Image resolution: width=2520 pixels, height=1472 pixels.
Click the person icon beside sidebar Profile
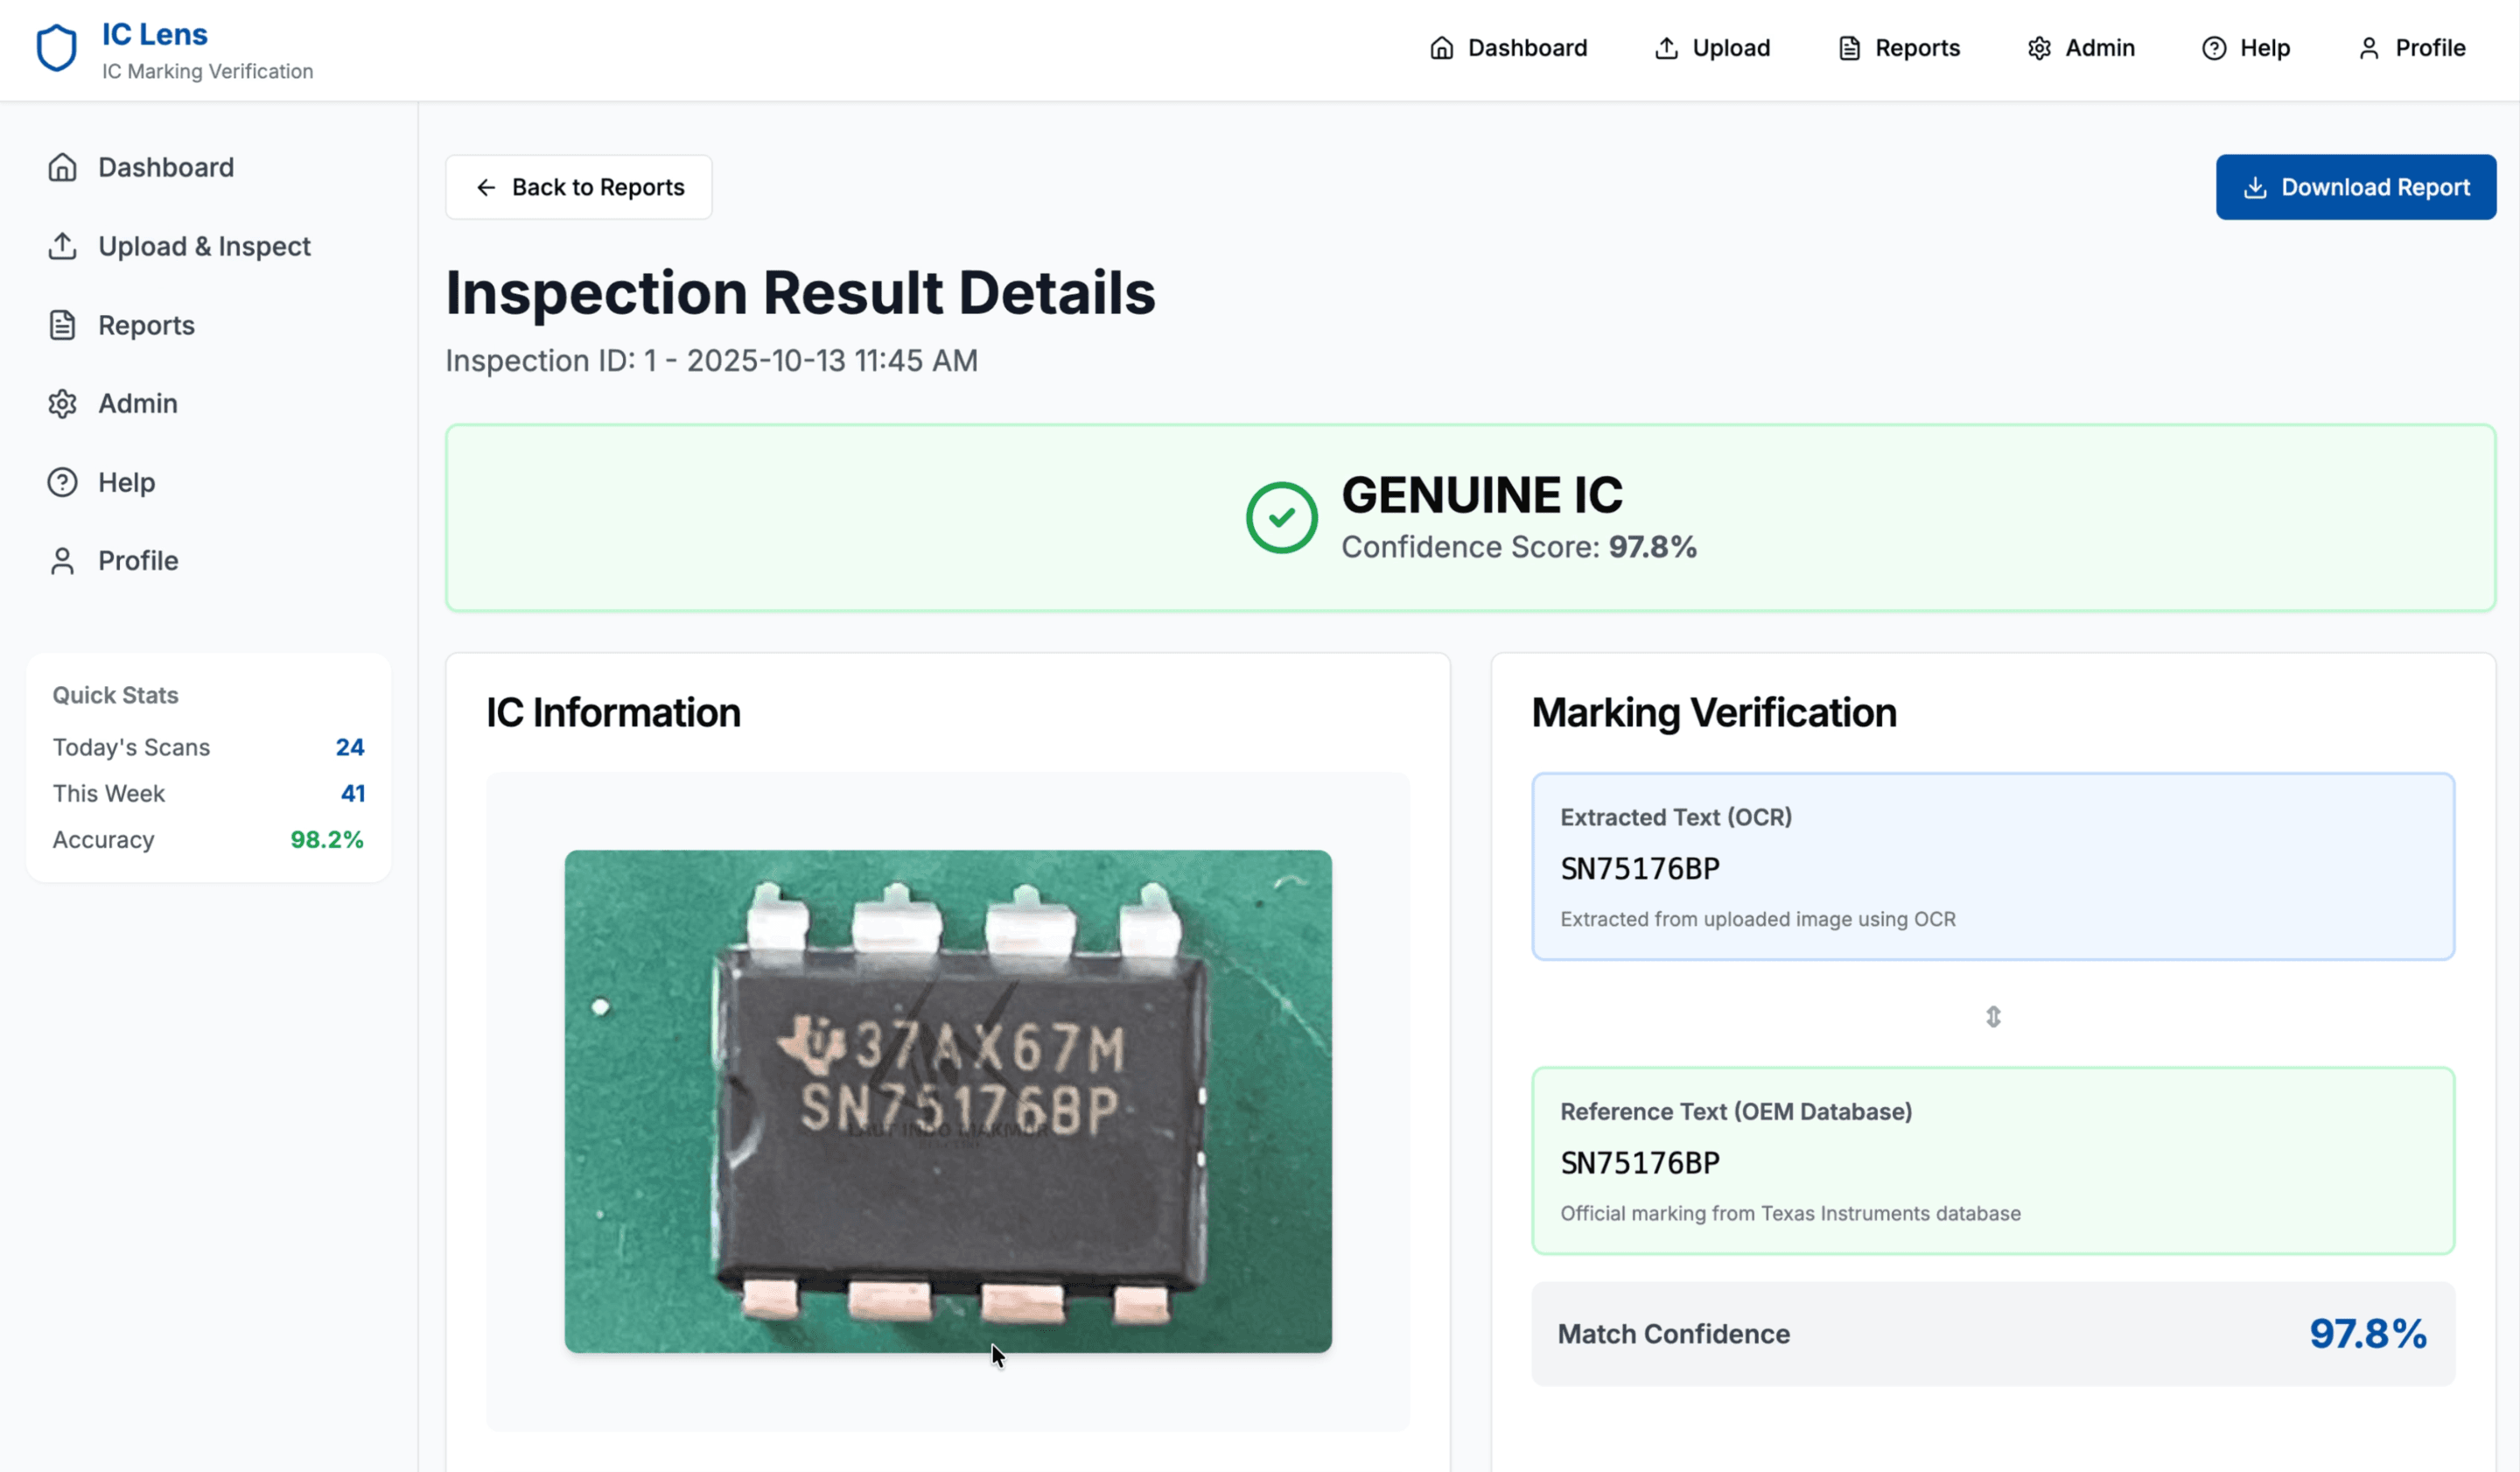point(62,561)
